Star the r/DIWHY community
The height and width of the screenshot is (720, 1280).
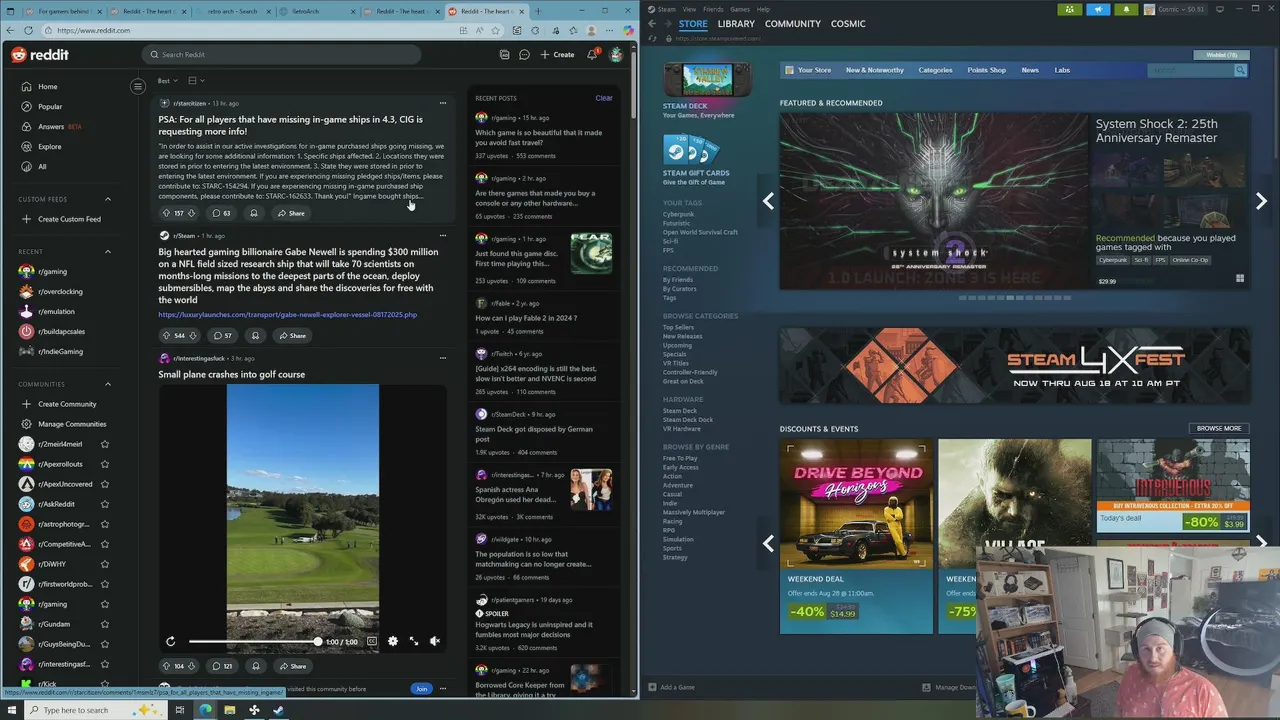click(x=105, y=564)
